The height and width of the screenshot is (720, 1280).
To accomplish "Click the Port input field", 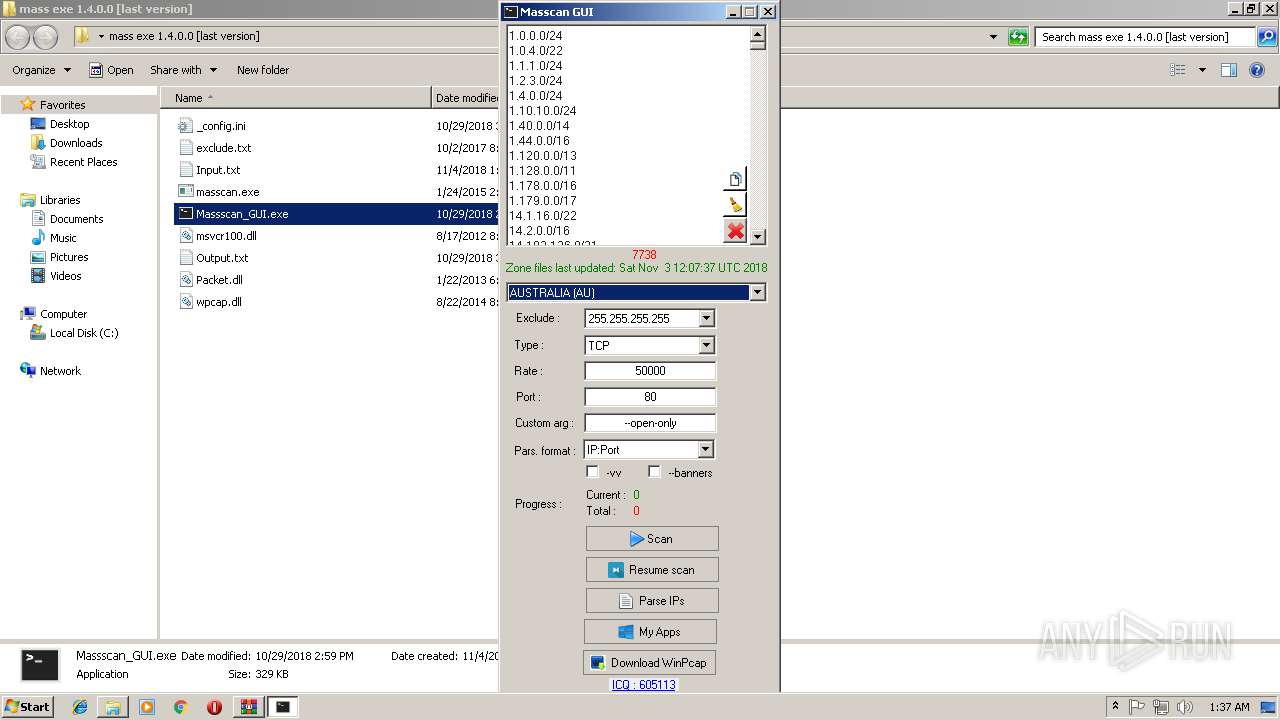I will click(650, 397).
